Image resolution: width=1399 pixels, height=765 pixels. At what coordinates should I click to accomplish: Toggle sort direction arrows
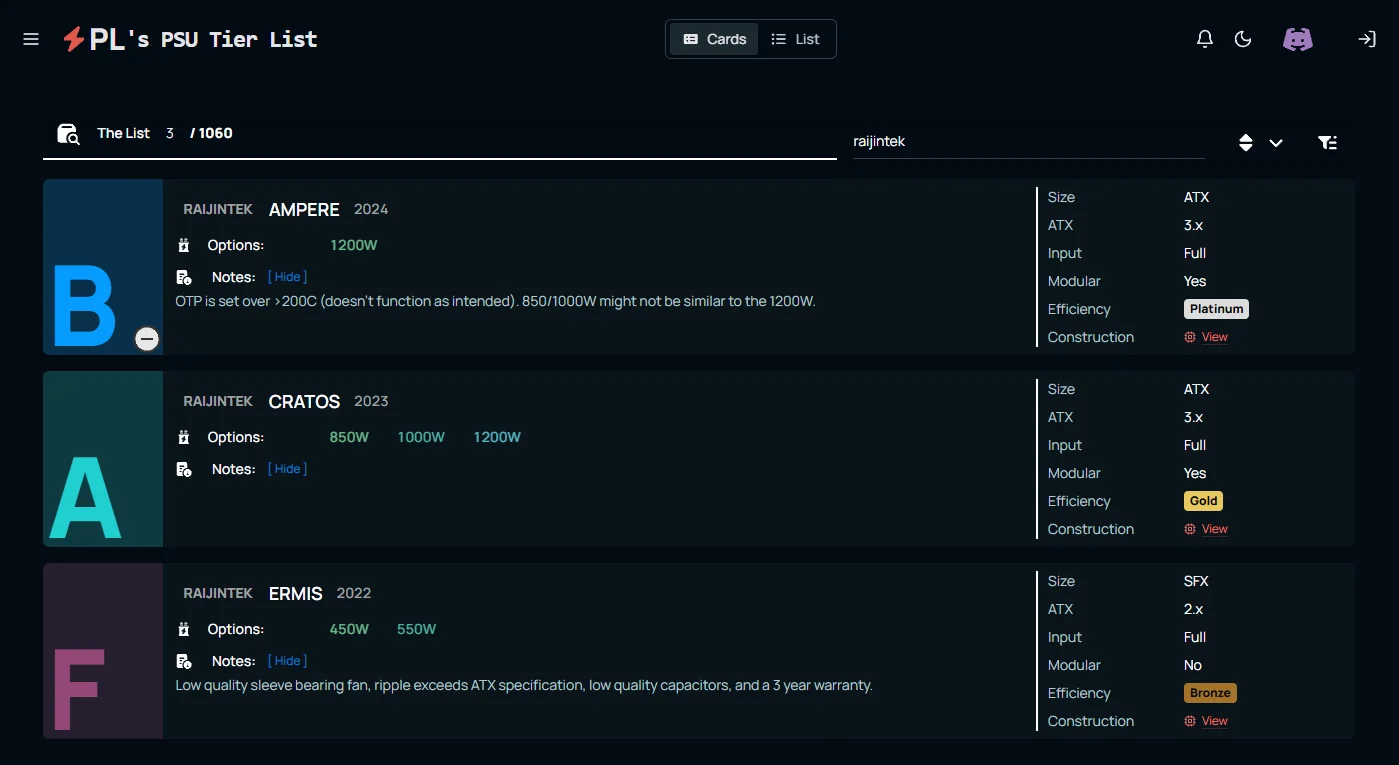(x=1245, y=143)
